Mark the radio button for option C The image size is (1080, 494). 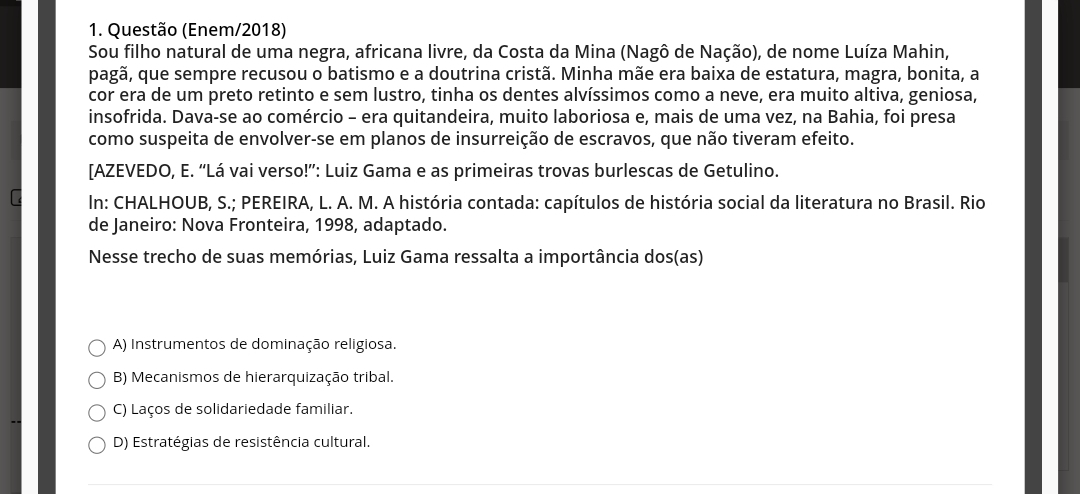(x=97, y=413)
